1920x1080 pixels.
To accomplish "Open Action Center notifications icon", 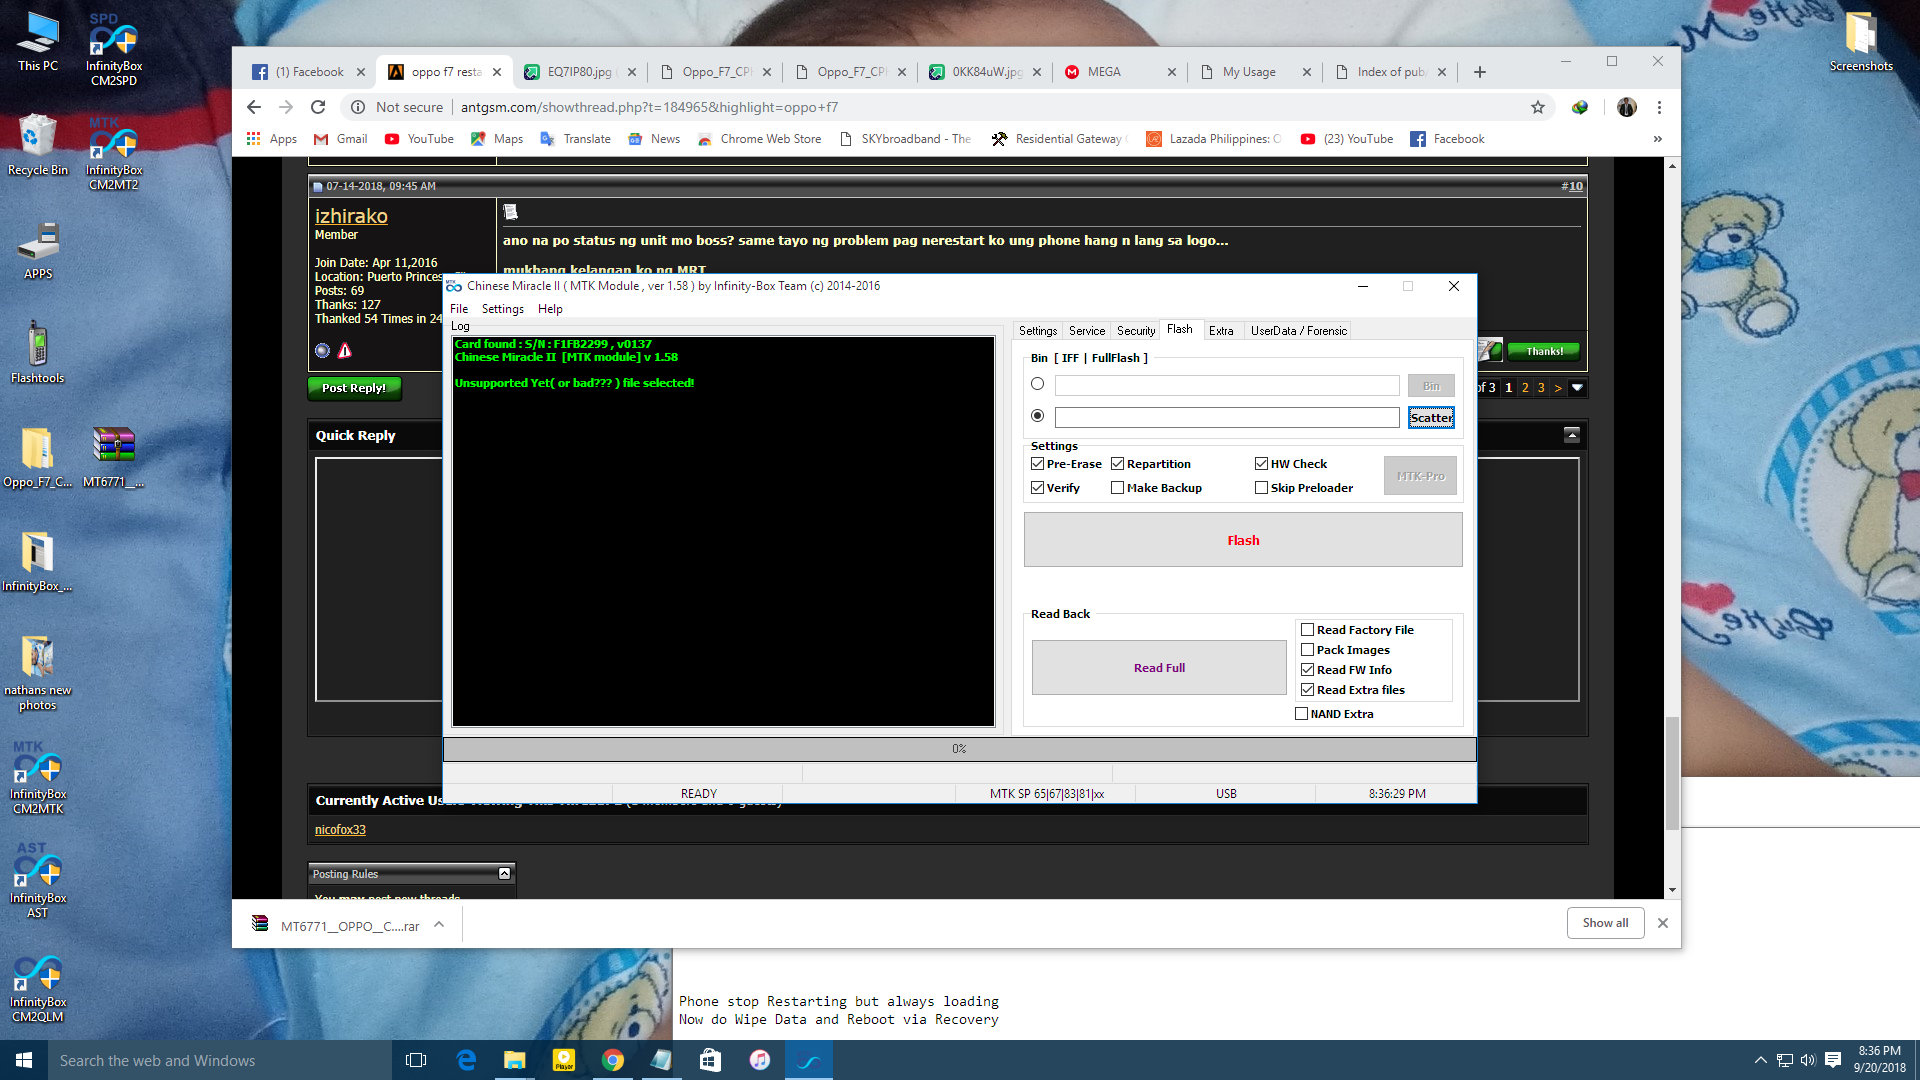I will click(1833, 1060).
